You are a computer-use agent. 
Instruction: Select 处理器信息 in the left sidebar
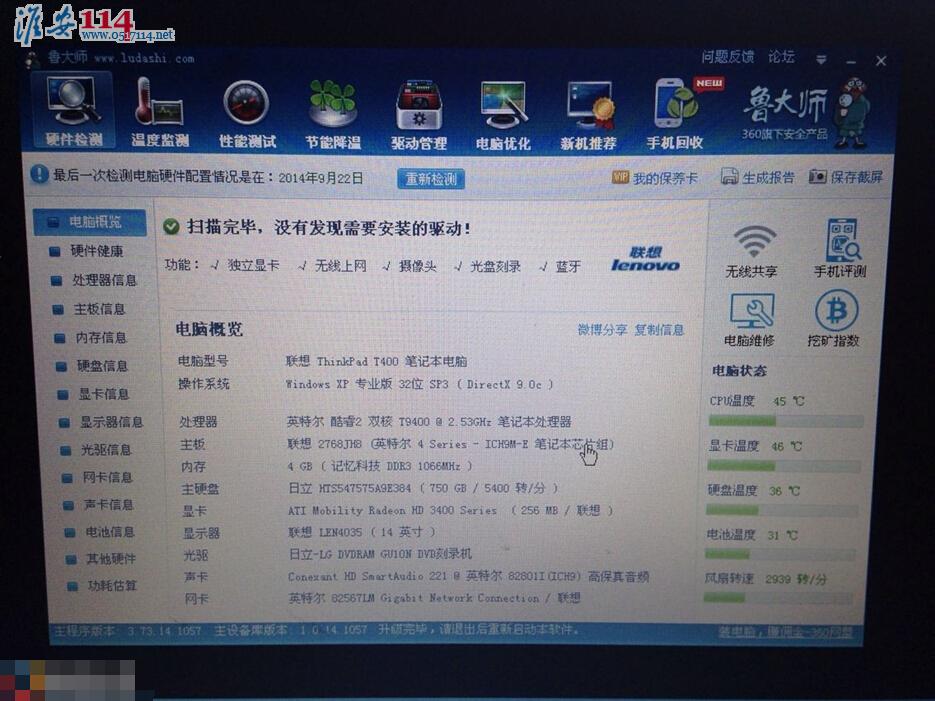pos(103,280)
